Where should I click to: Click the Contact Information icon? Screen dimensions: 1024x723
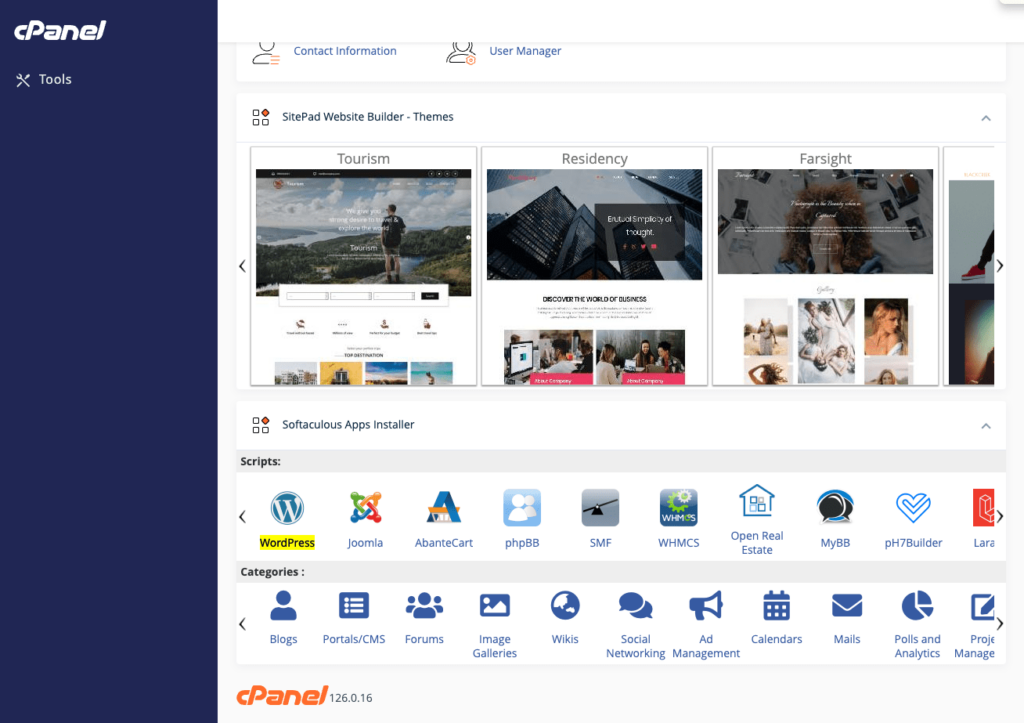pyautogui.click(x=265, y=52)
